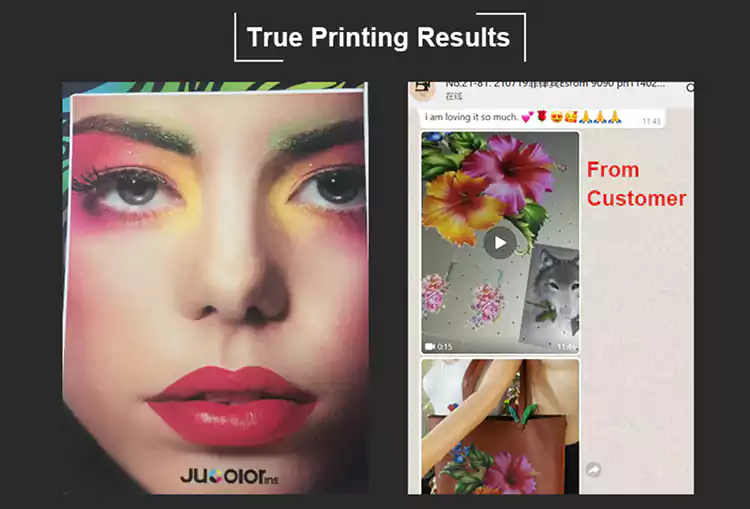Open the sewing machine contact avatar
This screenshot has width=750, height=509.
pos(422,89)
